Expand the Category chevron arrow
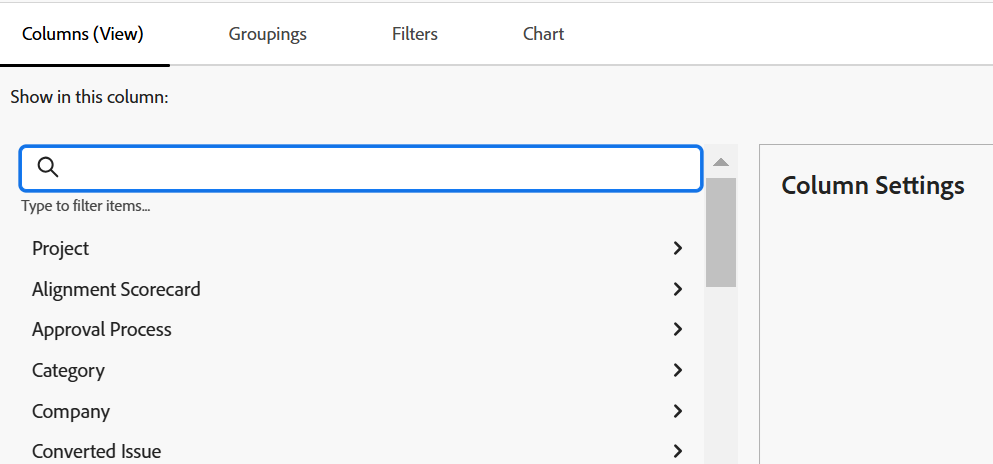Screen dimensions: 993x464 678,370
